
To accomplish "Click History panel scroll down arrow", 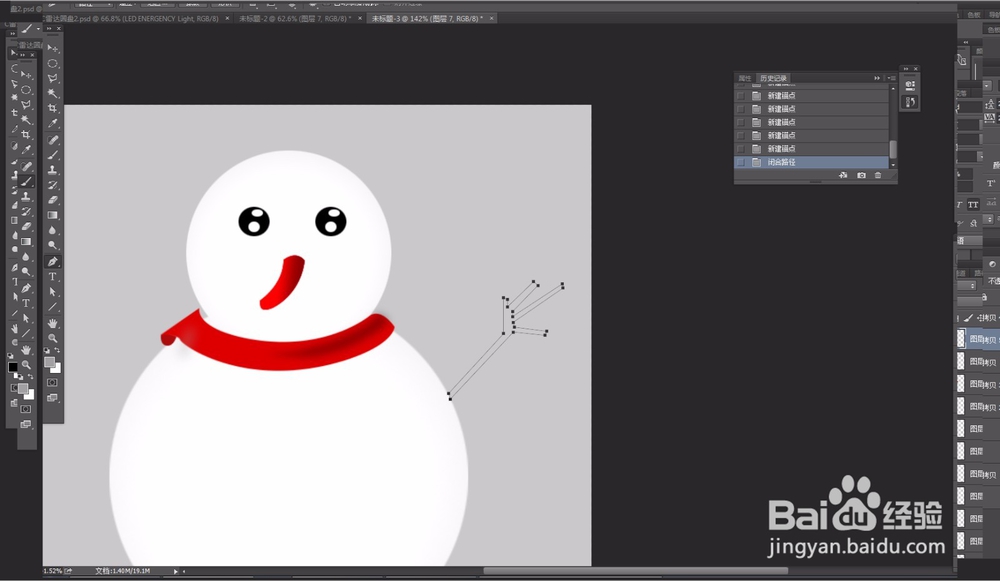I will (893, 165).
